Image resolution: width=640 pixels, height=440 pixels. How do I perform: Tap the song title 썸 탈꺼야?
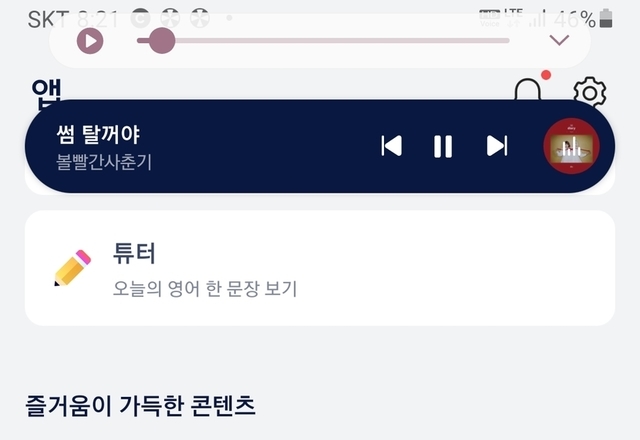point(98,134)
